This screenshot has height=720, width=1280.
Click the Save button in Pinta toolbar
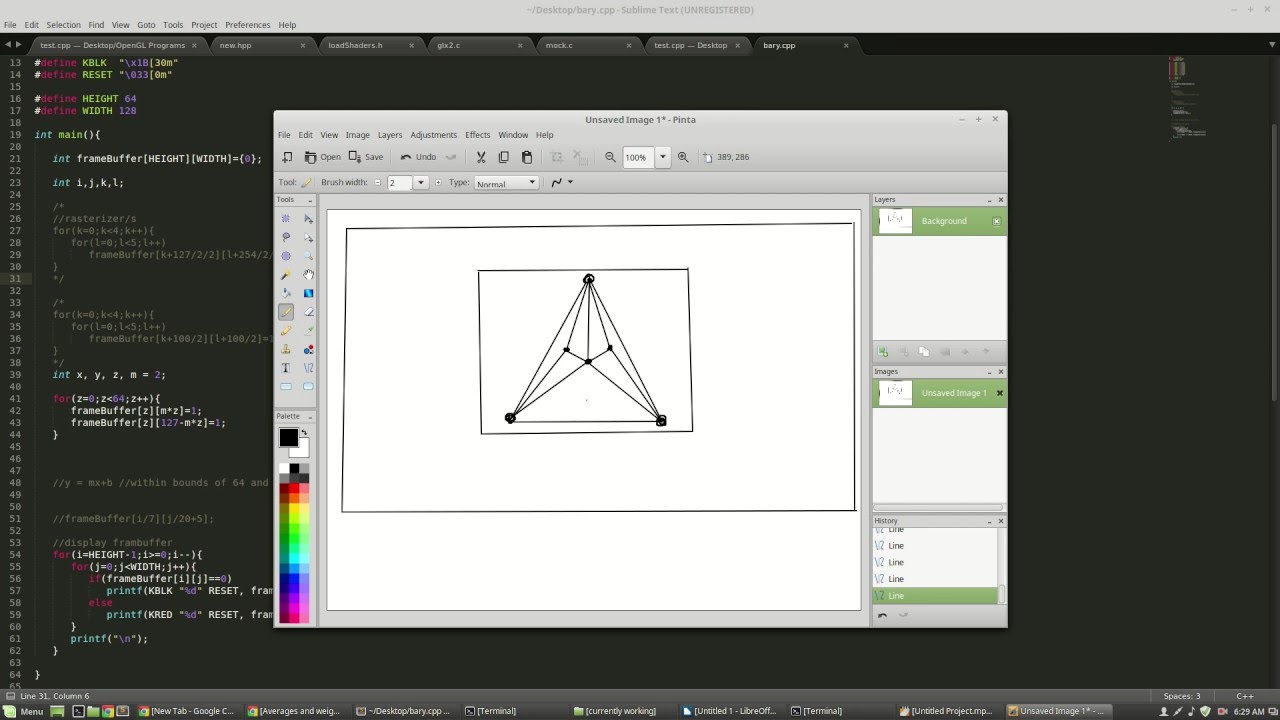click(366, 157)
